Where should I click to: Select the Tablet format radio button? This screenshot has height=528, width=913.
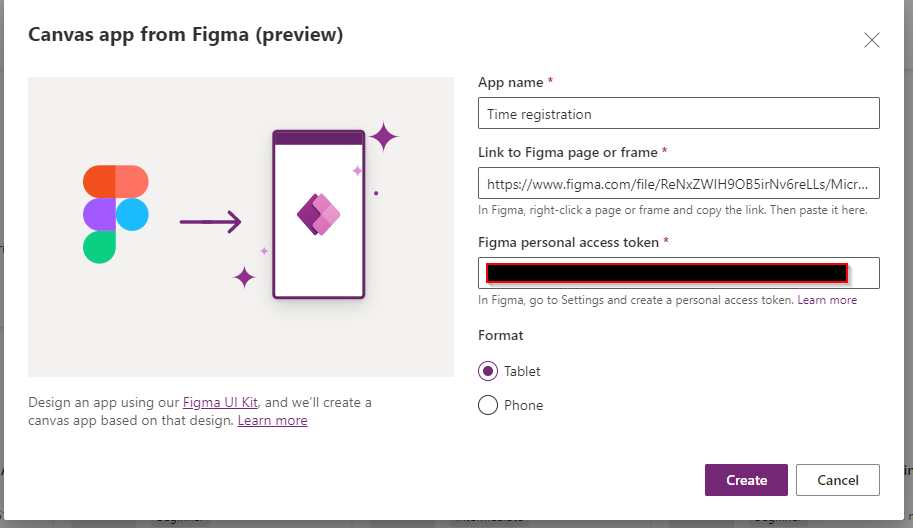pos(488,371)
